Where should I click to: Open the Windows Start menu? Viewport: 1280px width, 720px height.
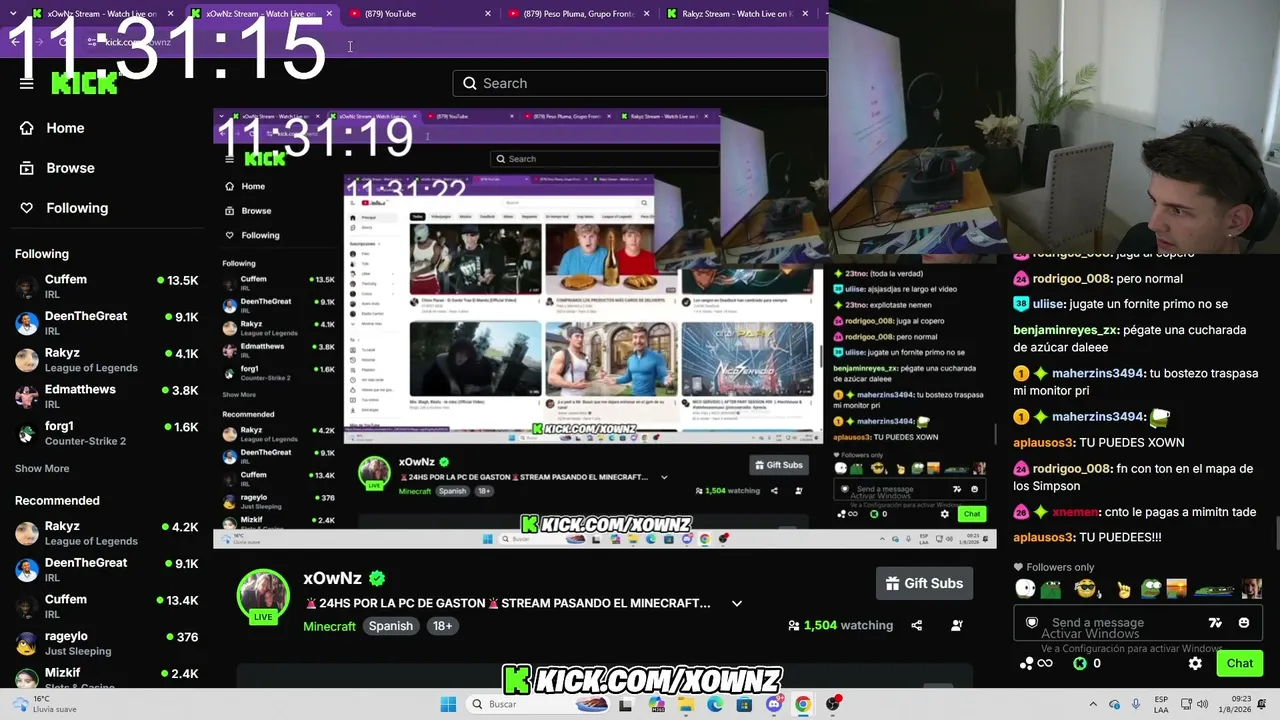(448, 704)
